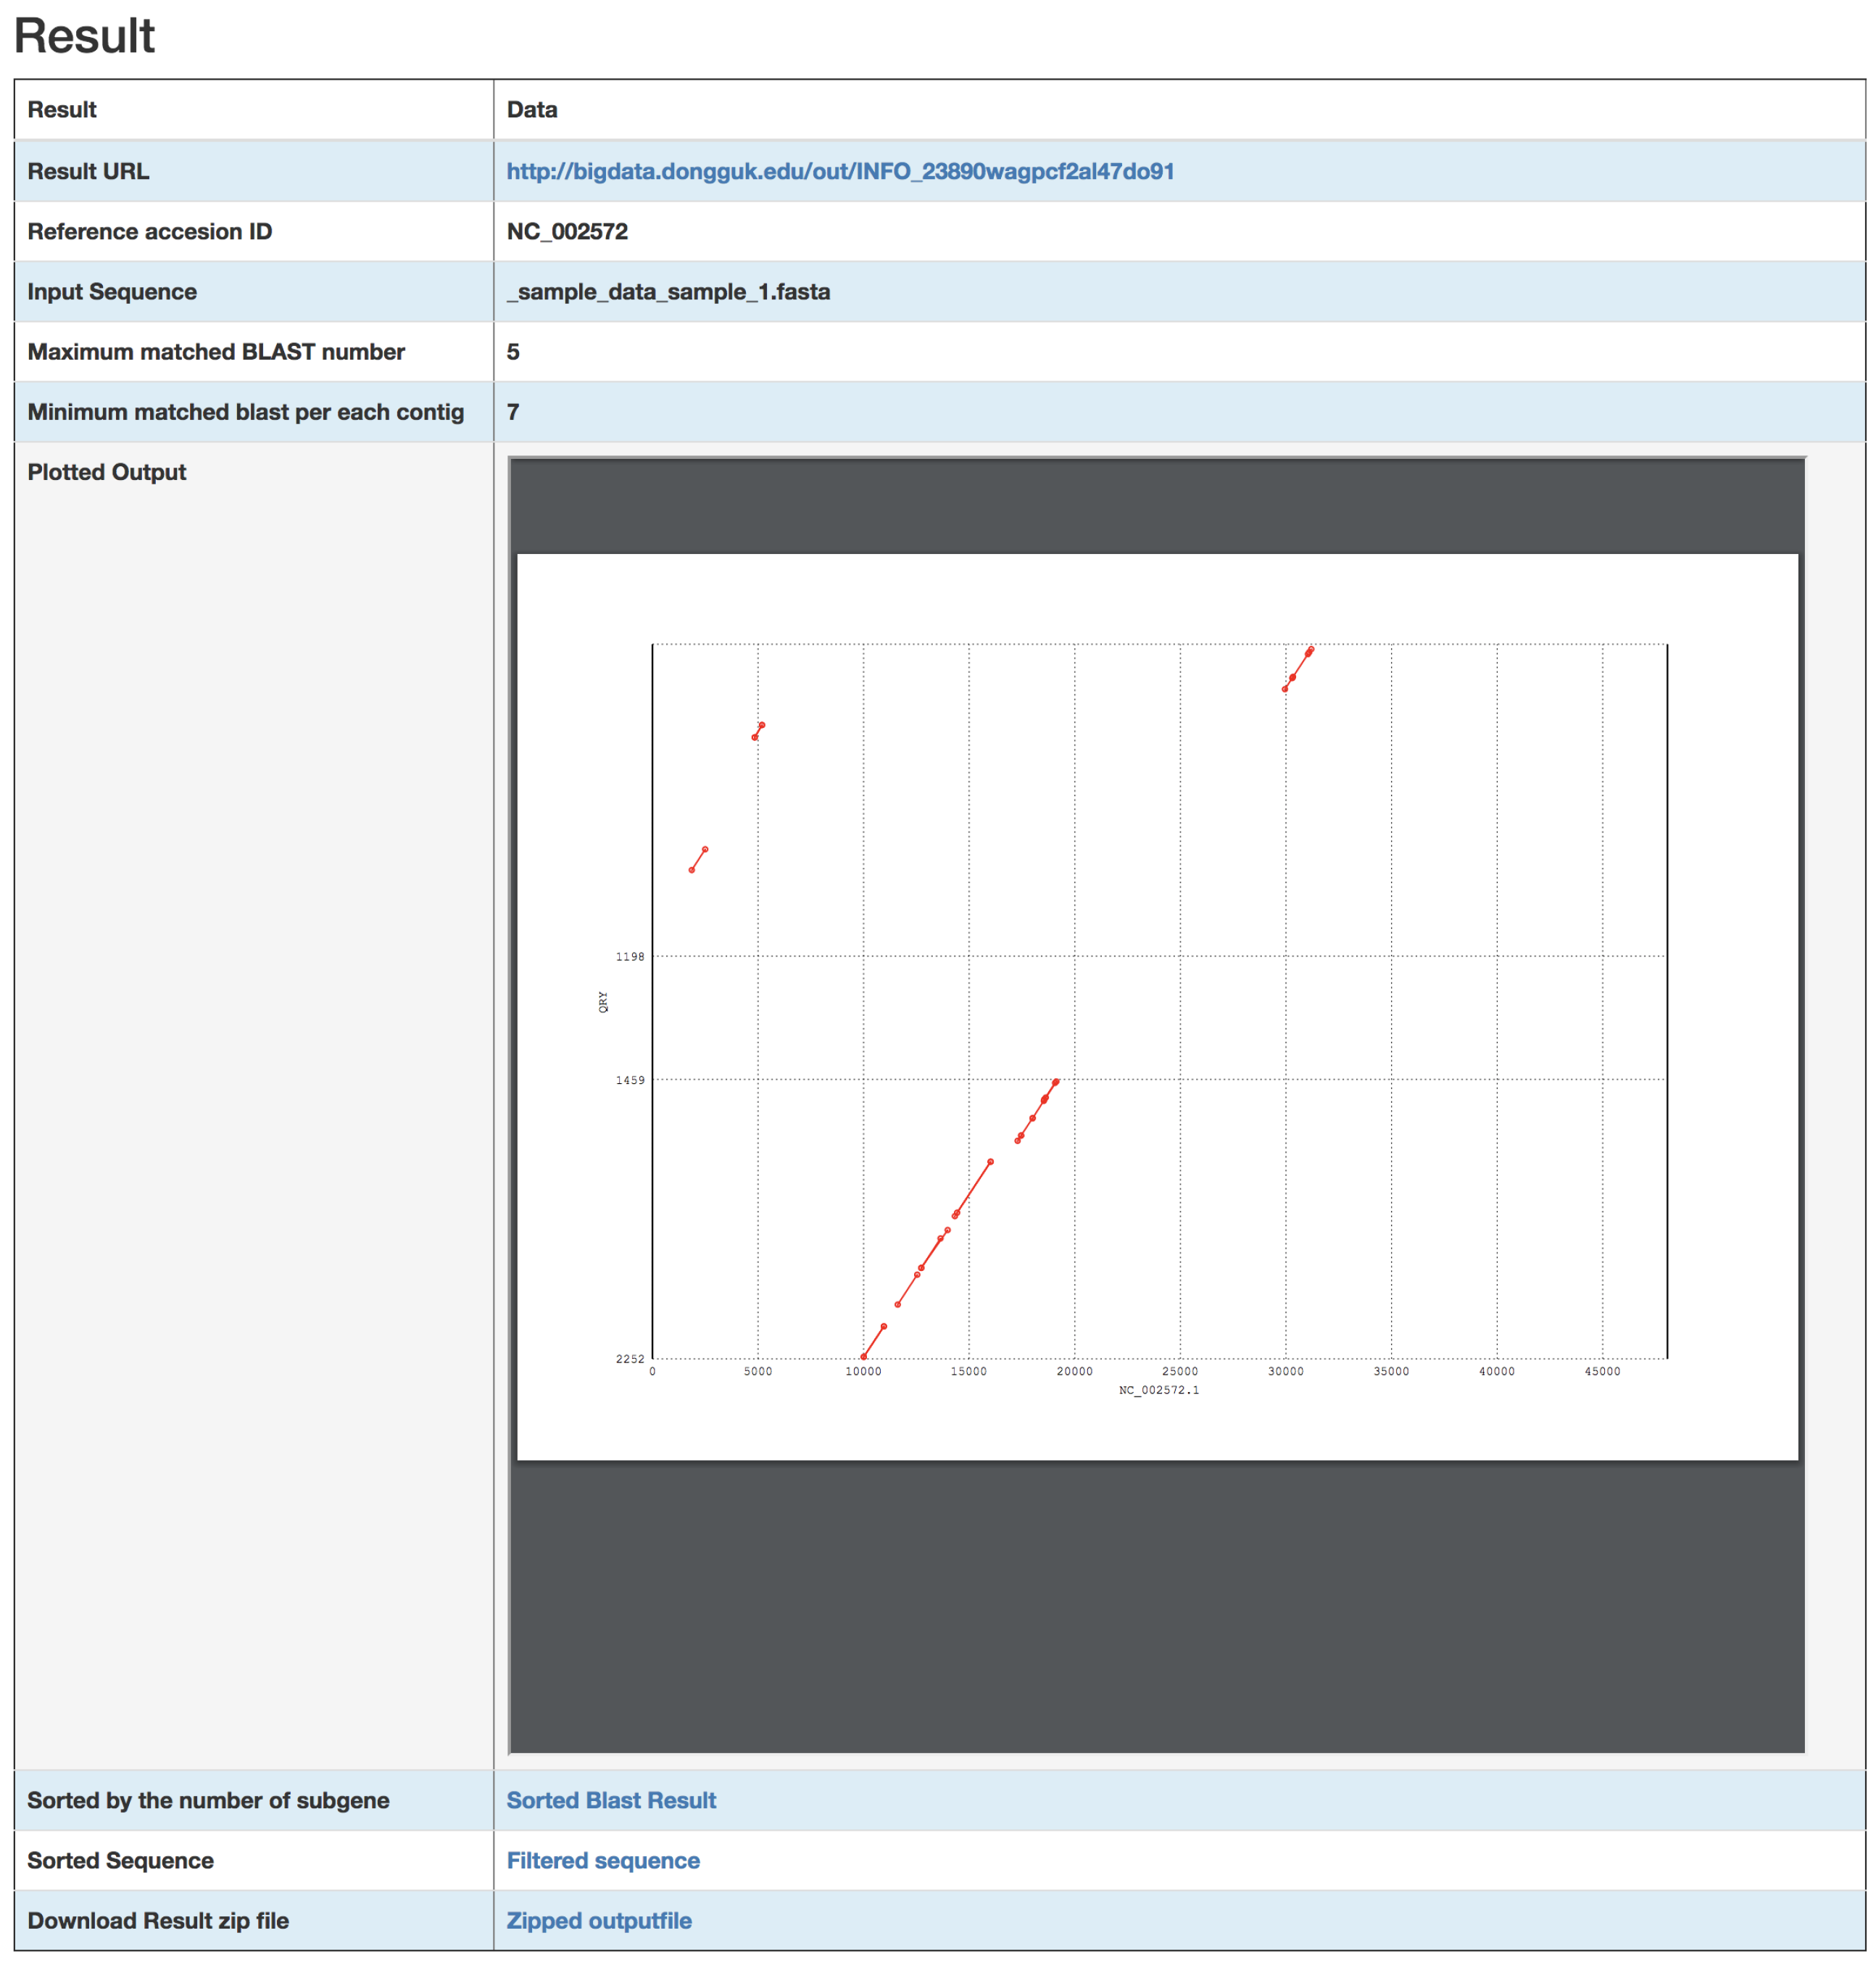This screenshot has width=1876, height=1962.
Task: Click the Result page heading
Action: [84, 36]
